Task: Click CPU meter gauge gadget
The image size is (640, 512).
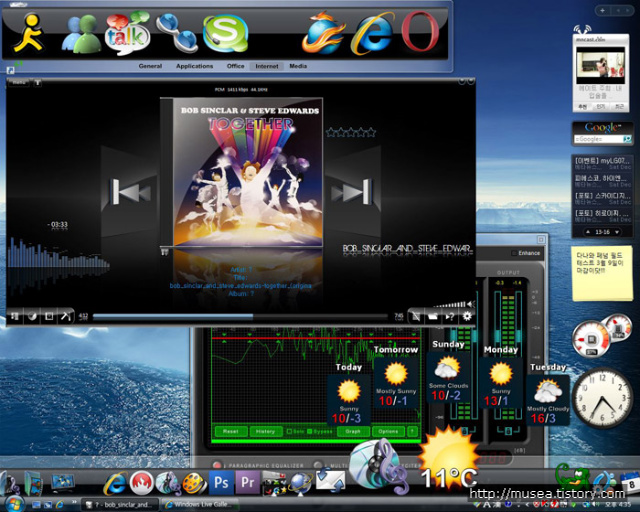Action: click(591, 339)
